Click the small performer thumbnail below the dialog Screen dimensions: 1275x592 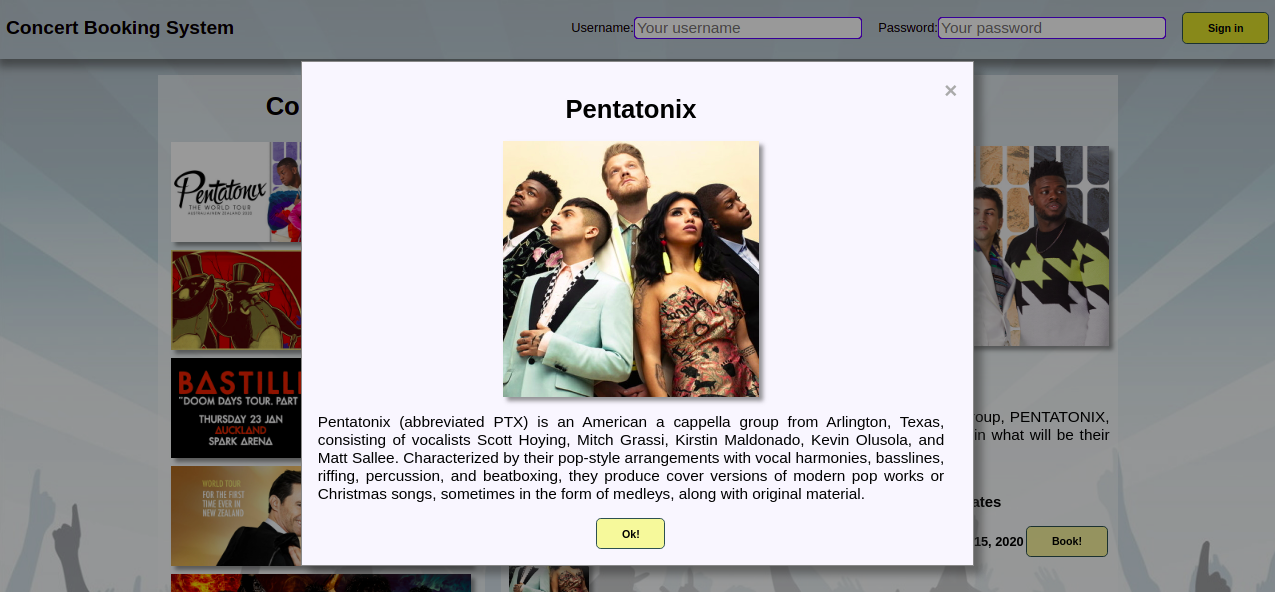point(548,579)
